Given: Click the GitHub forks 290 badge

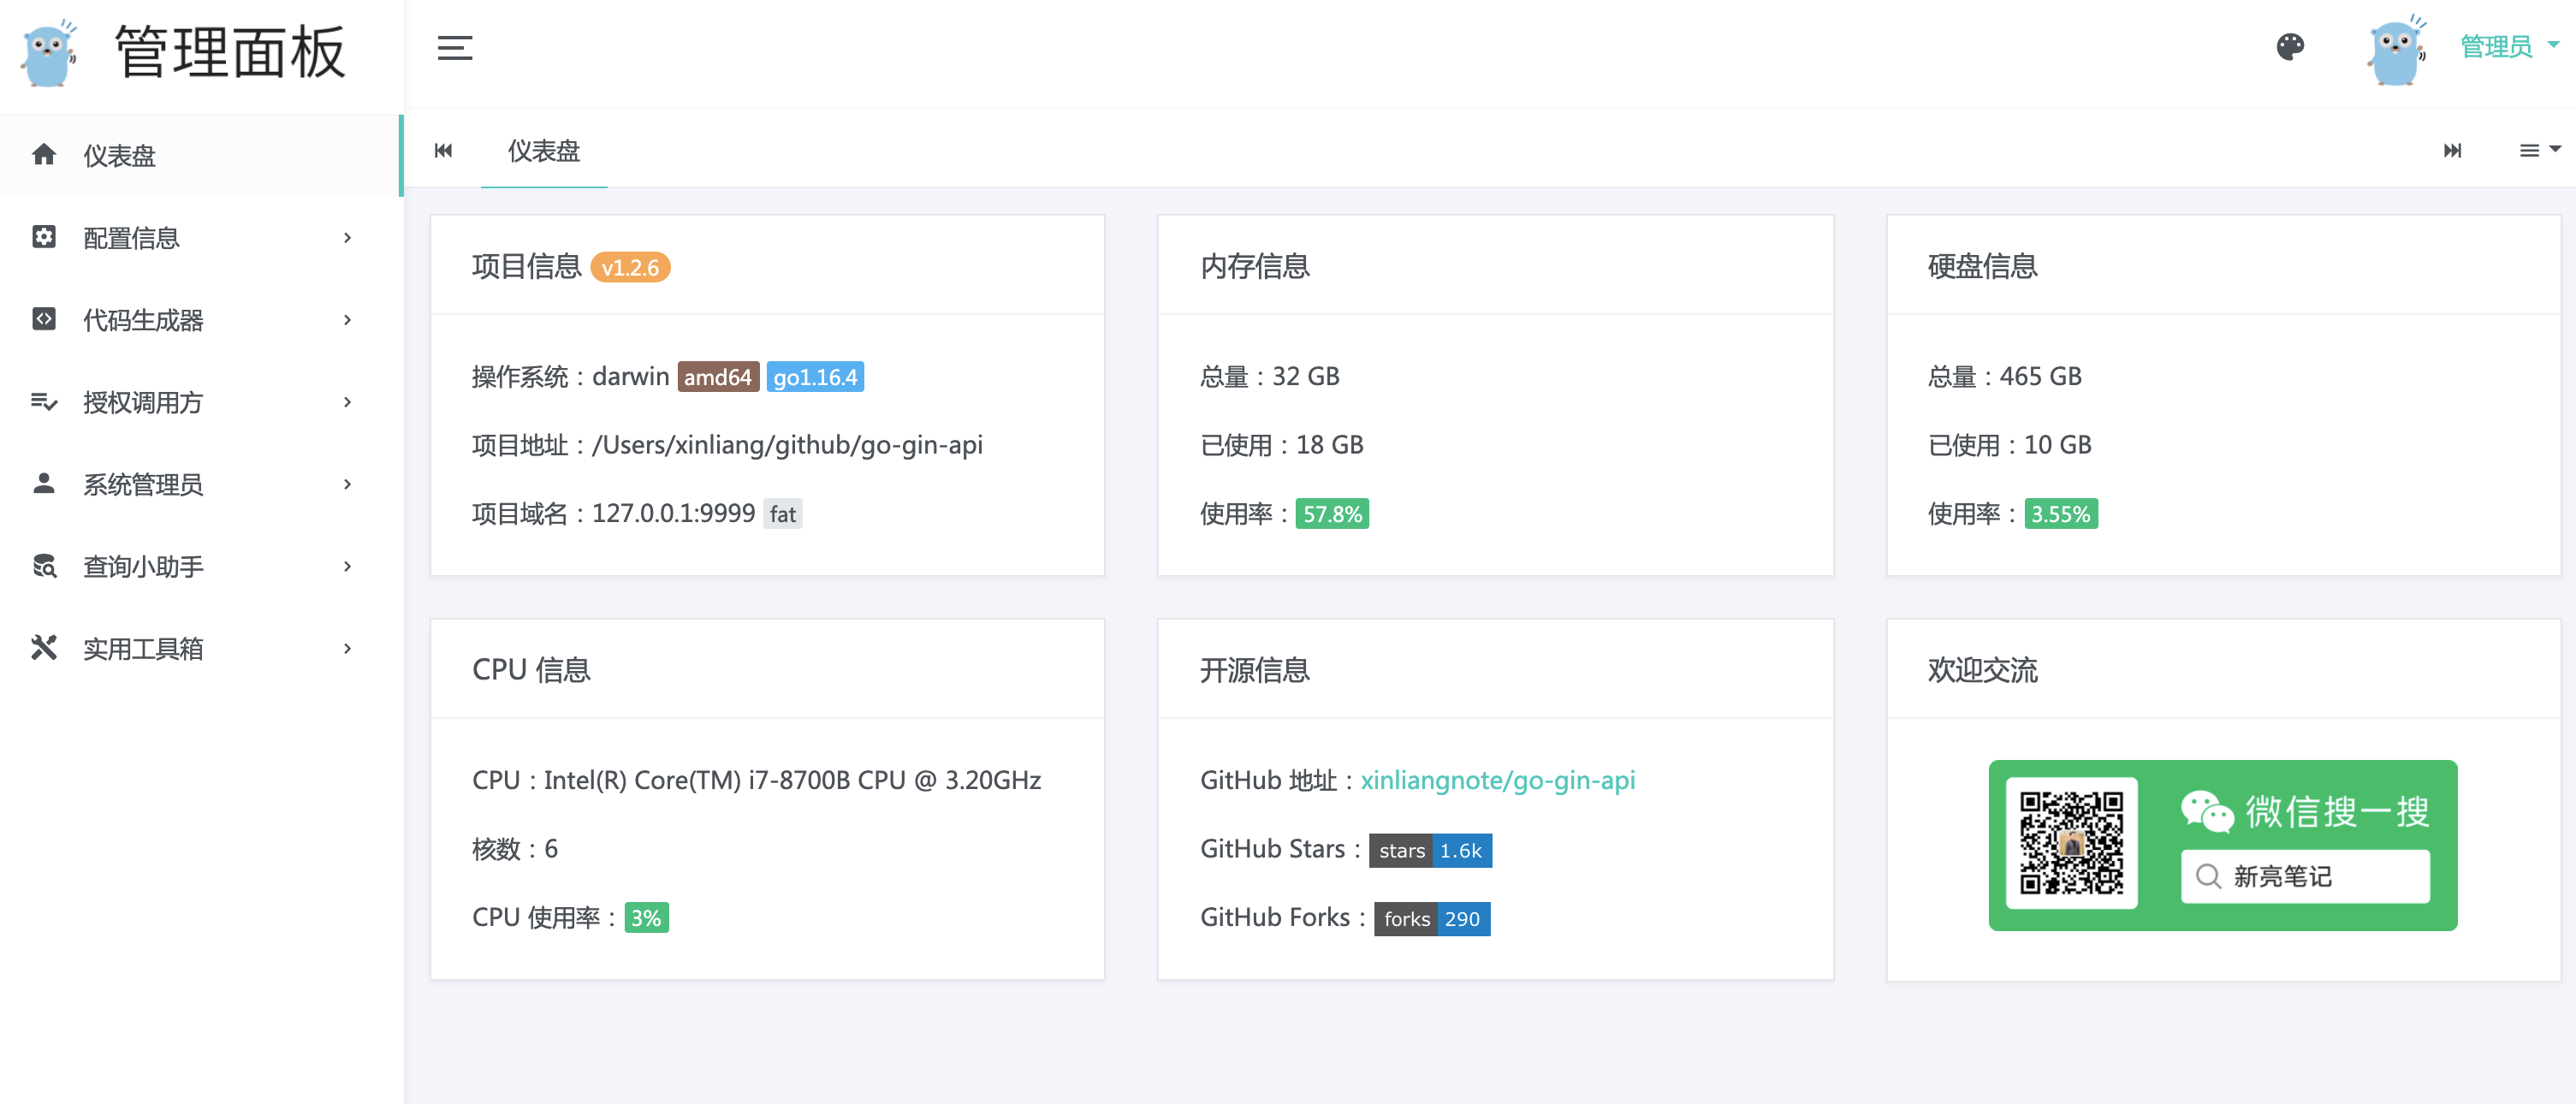Looking at the screenshot, I should [1432, 919].
